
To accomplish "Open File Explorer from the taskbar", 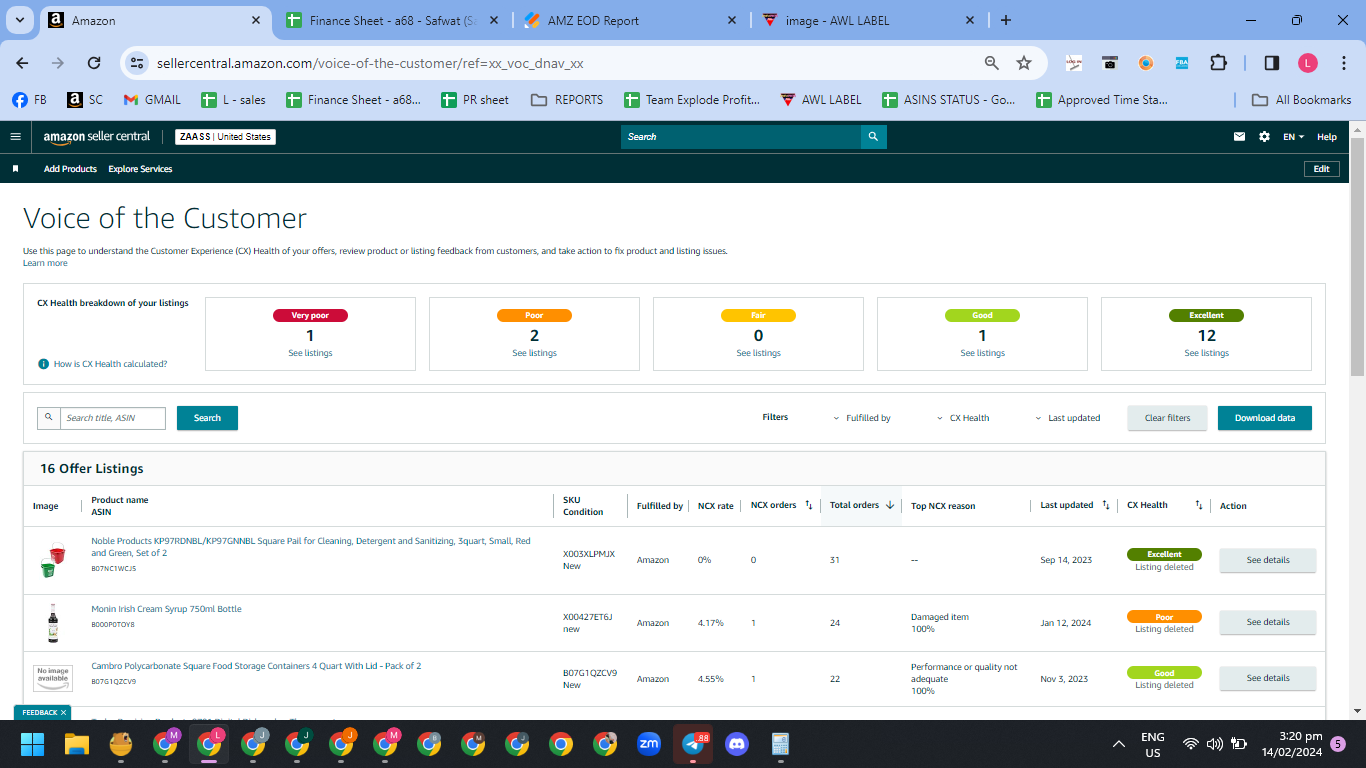I will [x=77, y=744].
